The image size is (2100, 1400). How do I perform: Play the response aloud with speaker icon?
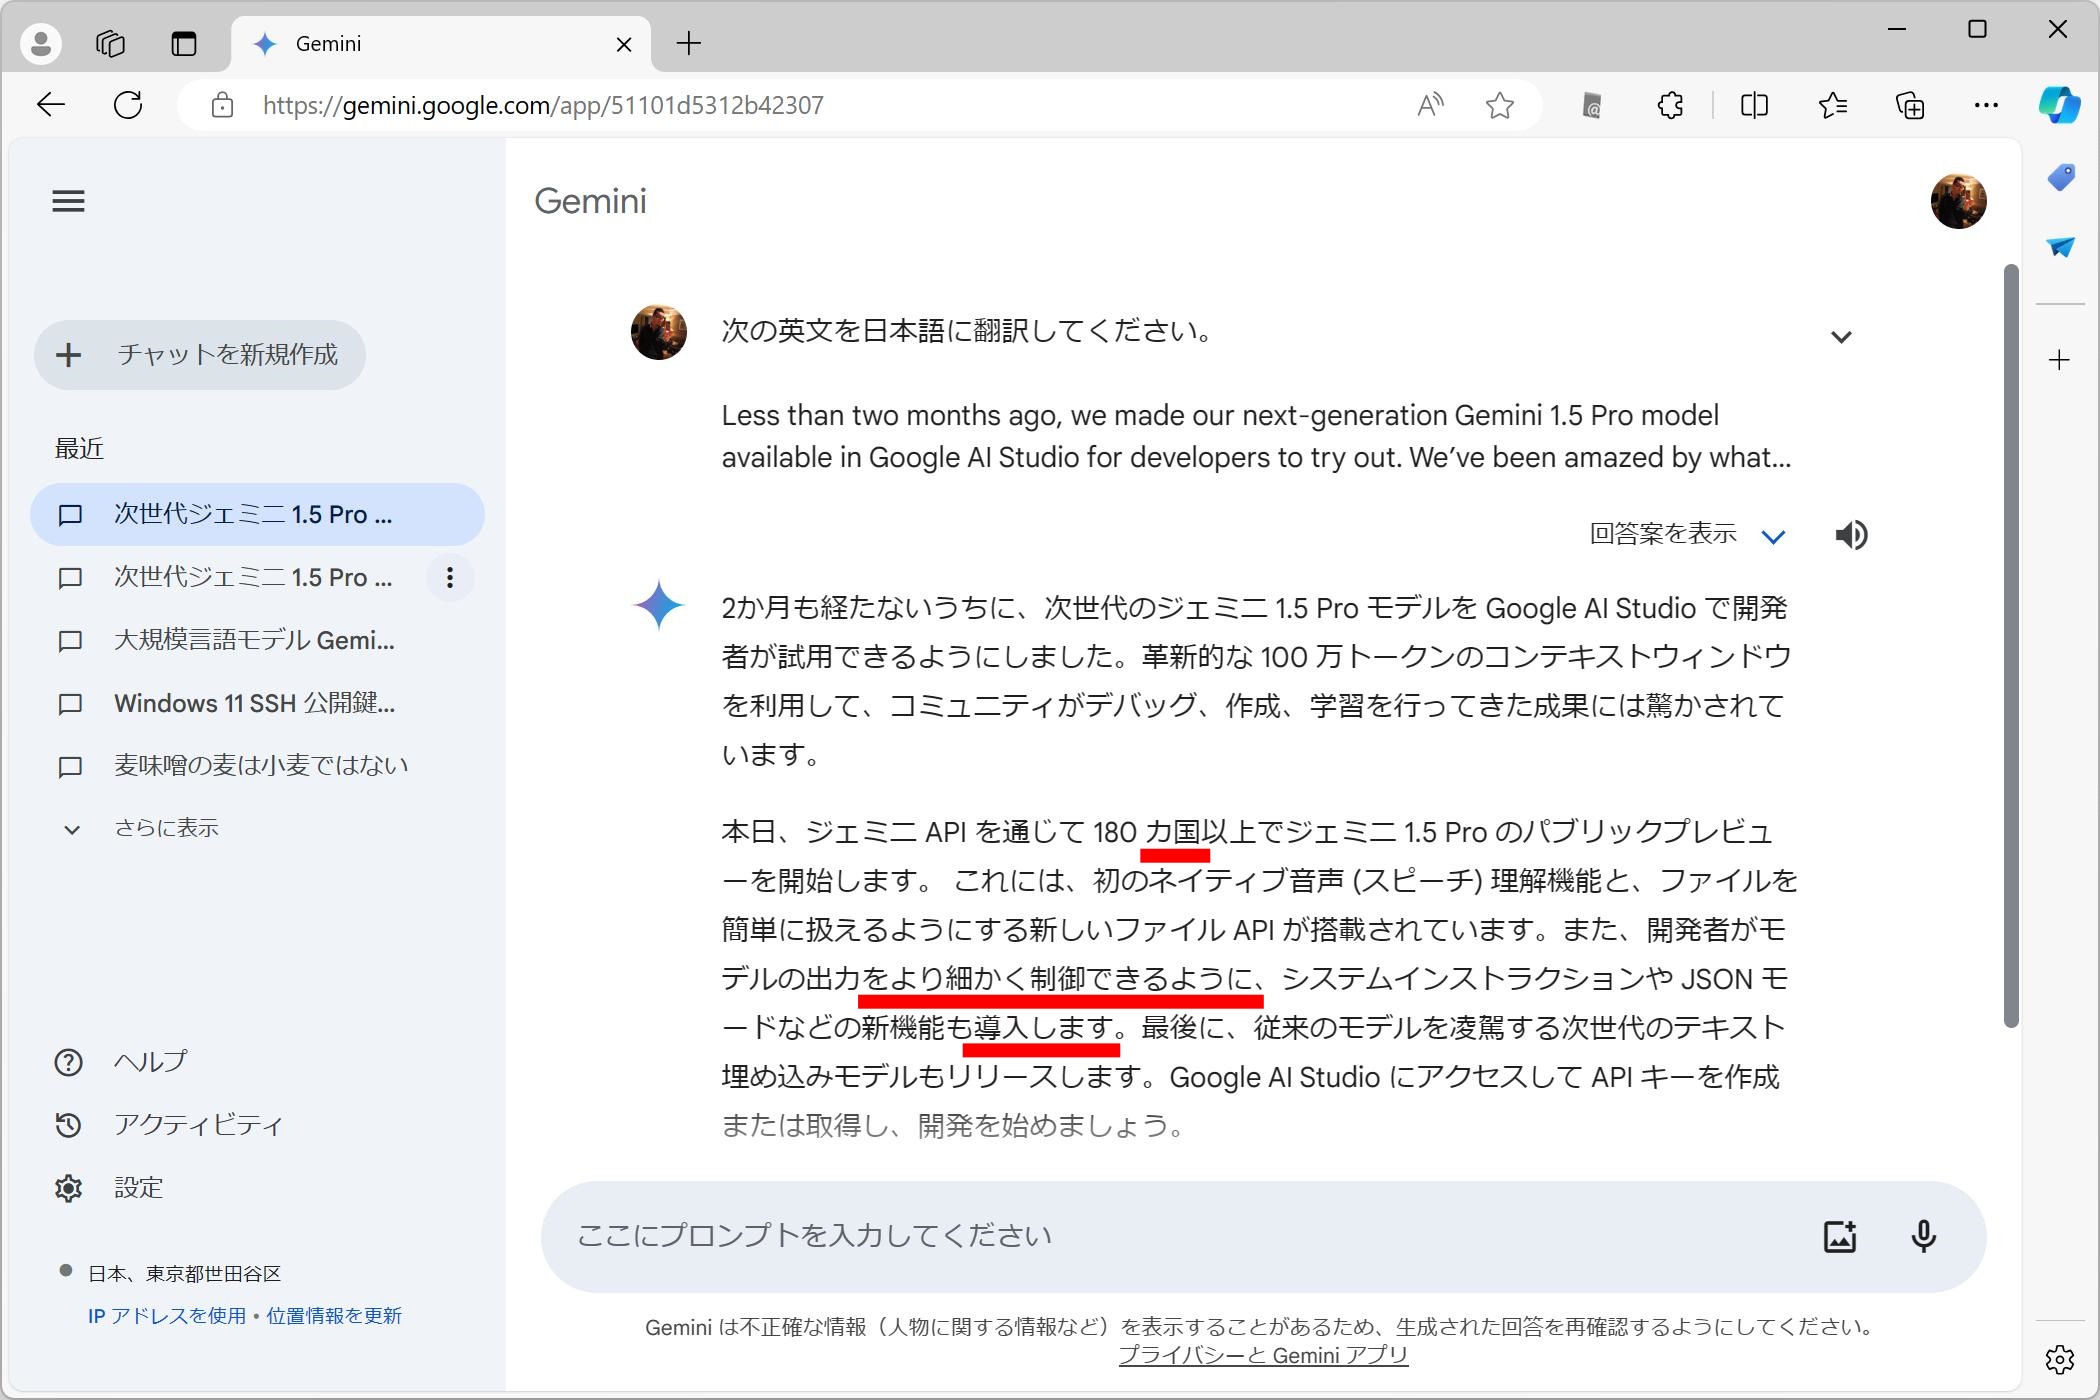(1851, 535)
